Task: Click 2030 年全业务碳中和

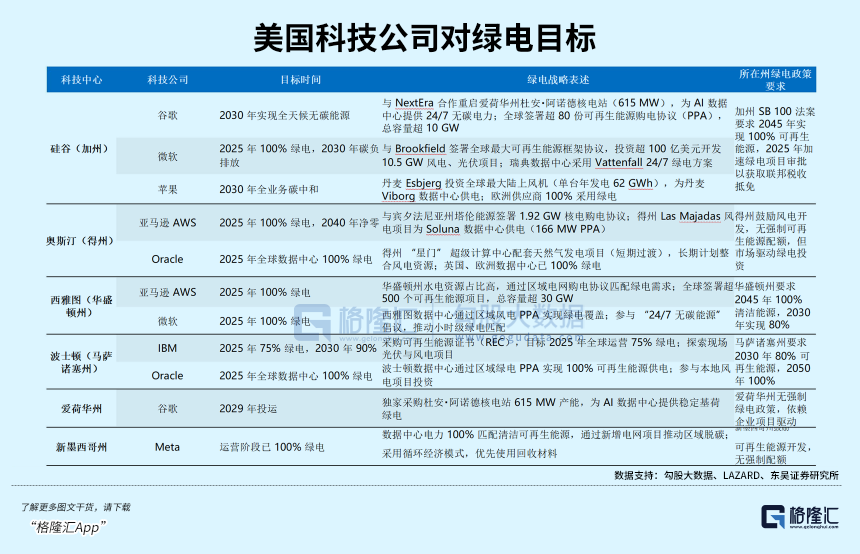Action: point(269,189)
